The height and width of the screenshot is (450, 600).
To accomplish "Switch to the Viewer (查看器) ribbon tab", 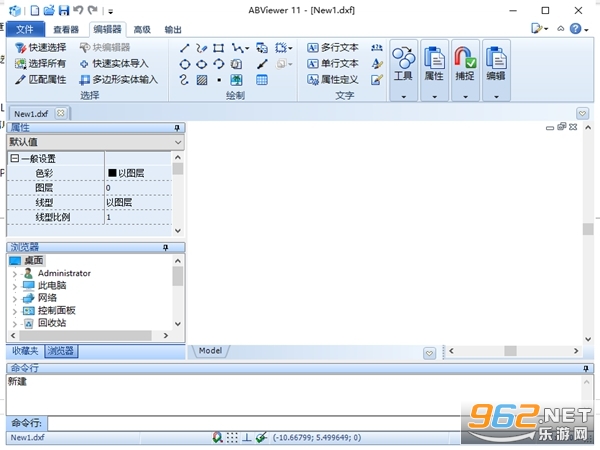I will 66,29.
